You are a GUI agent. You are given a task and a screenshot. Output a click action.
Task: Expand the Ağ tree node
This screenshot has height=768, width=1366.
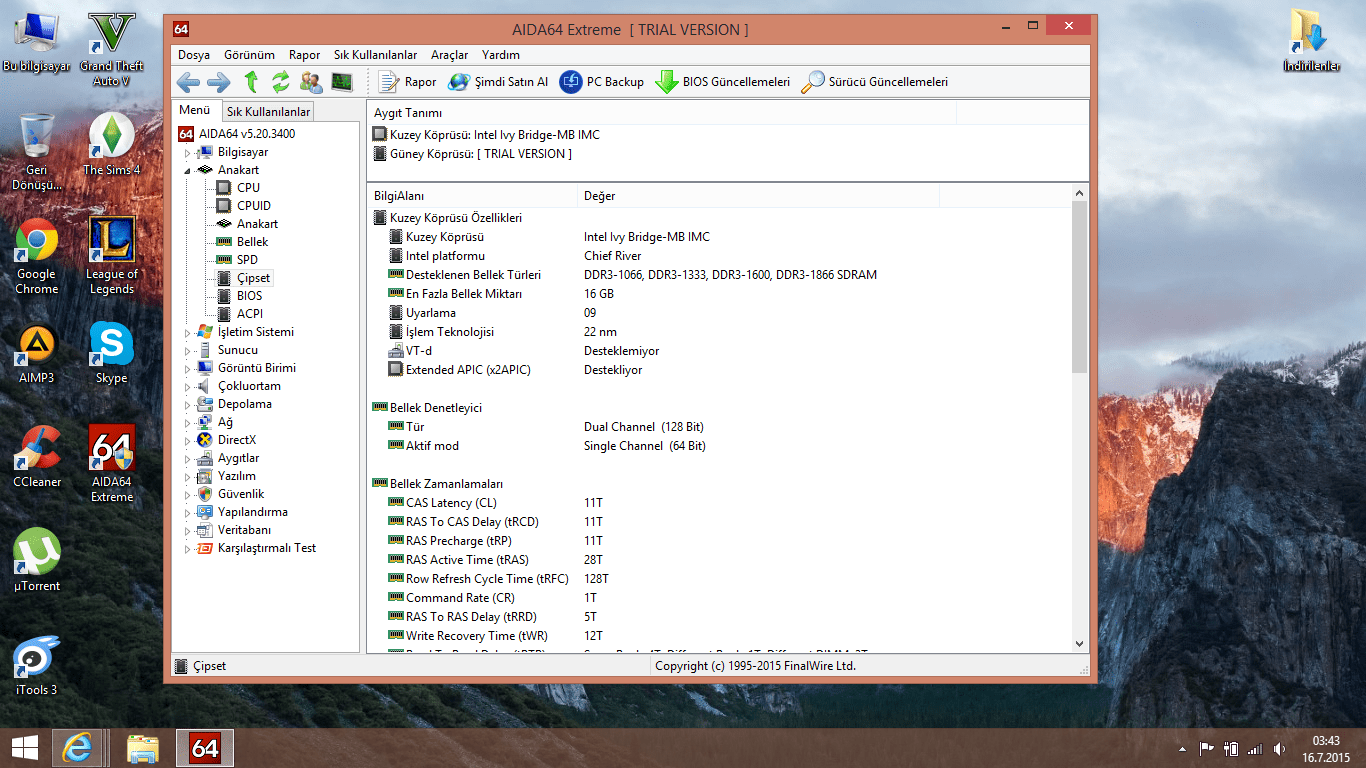[x=186, y=423]
